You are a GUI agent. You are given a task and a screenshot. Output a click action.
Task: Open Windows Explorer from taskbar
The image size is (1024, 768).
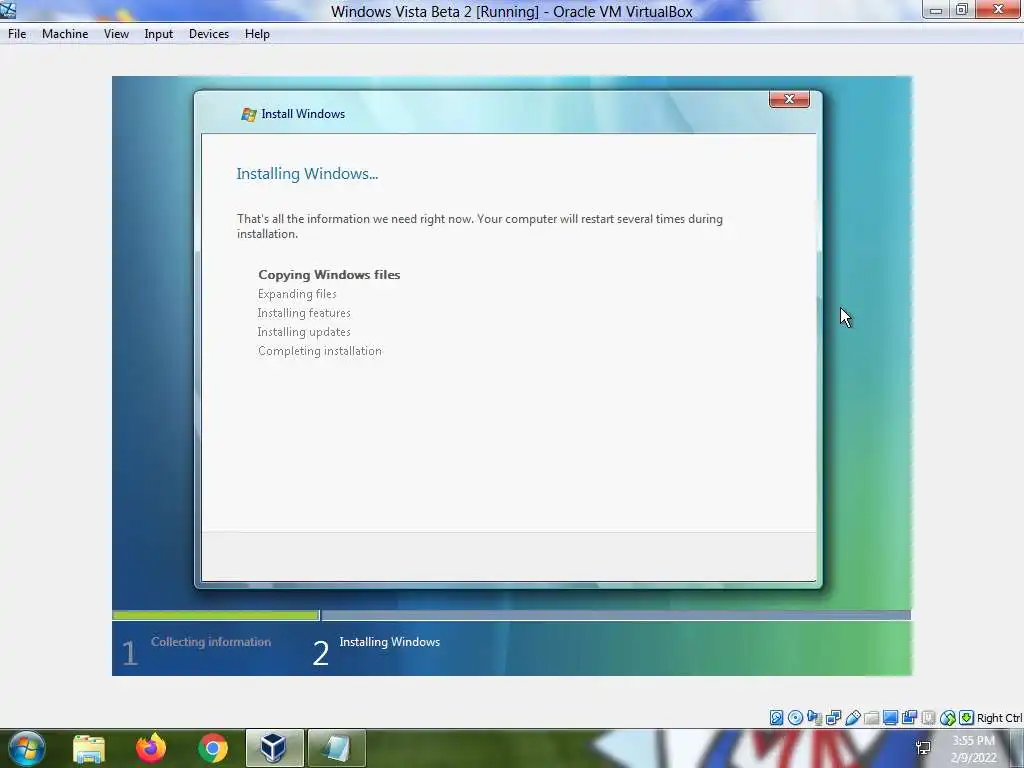89,748
